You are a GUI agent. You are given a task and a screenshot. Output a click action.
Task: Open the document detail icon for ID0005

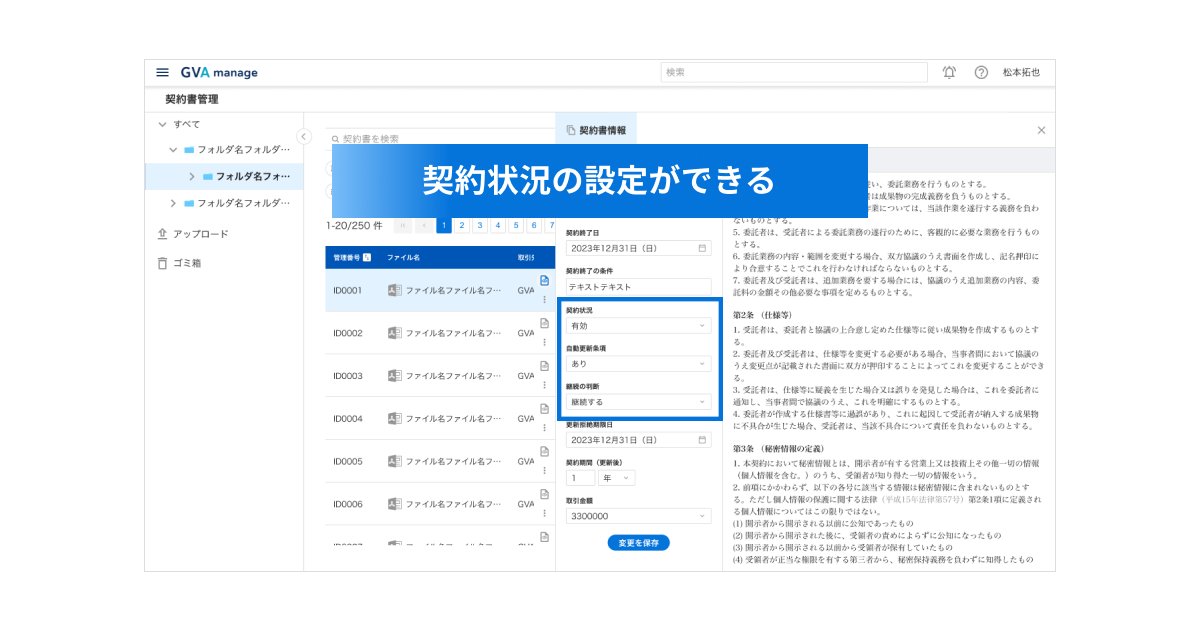coord(544,453)
